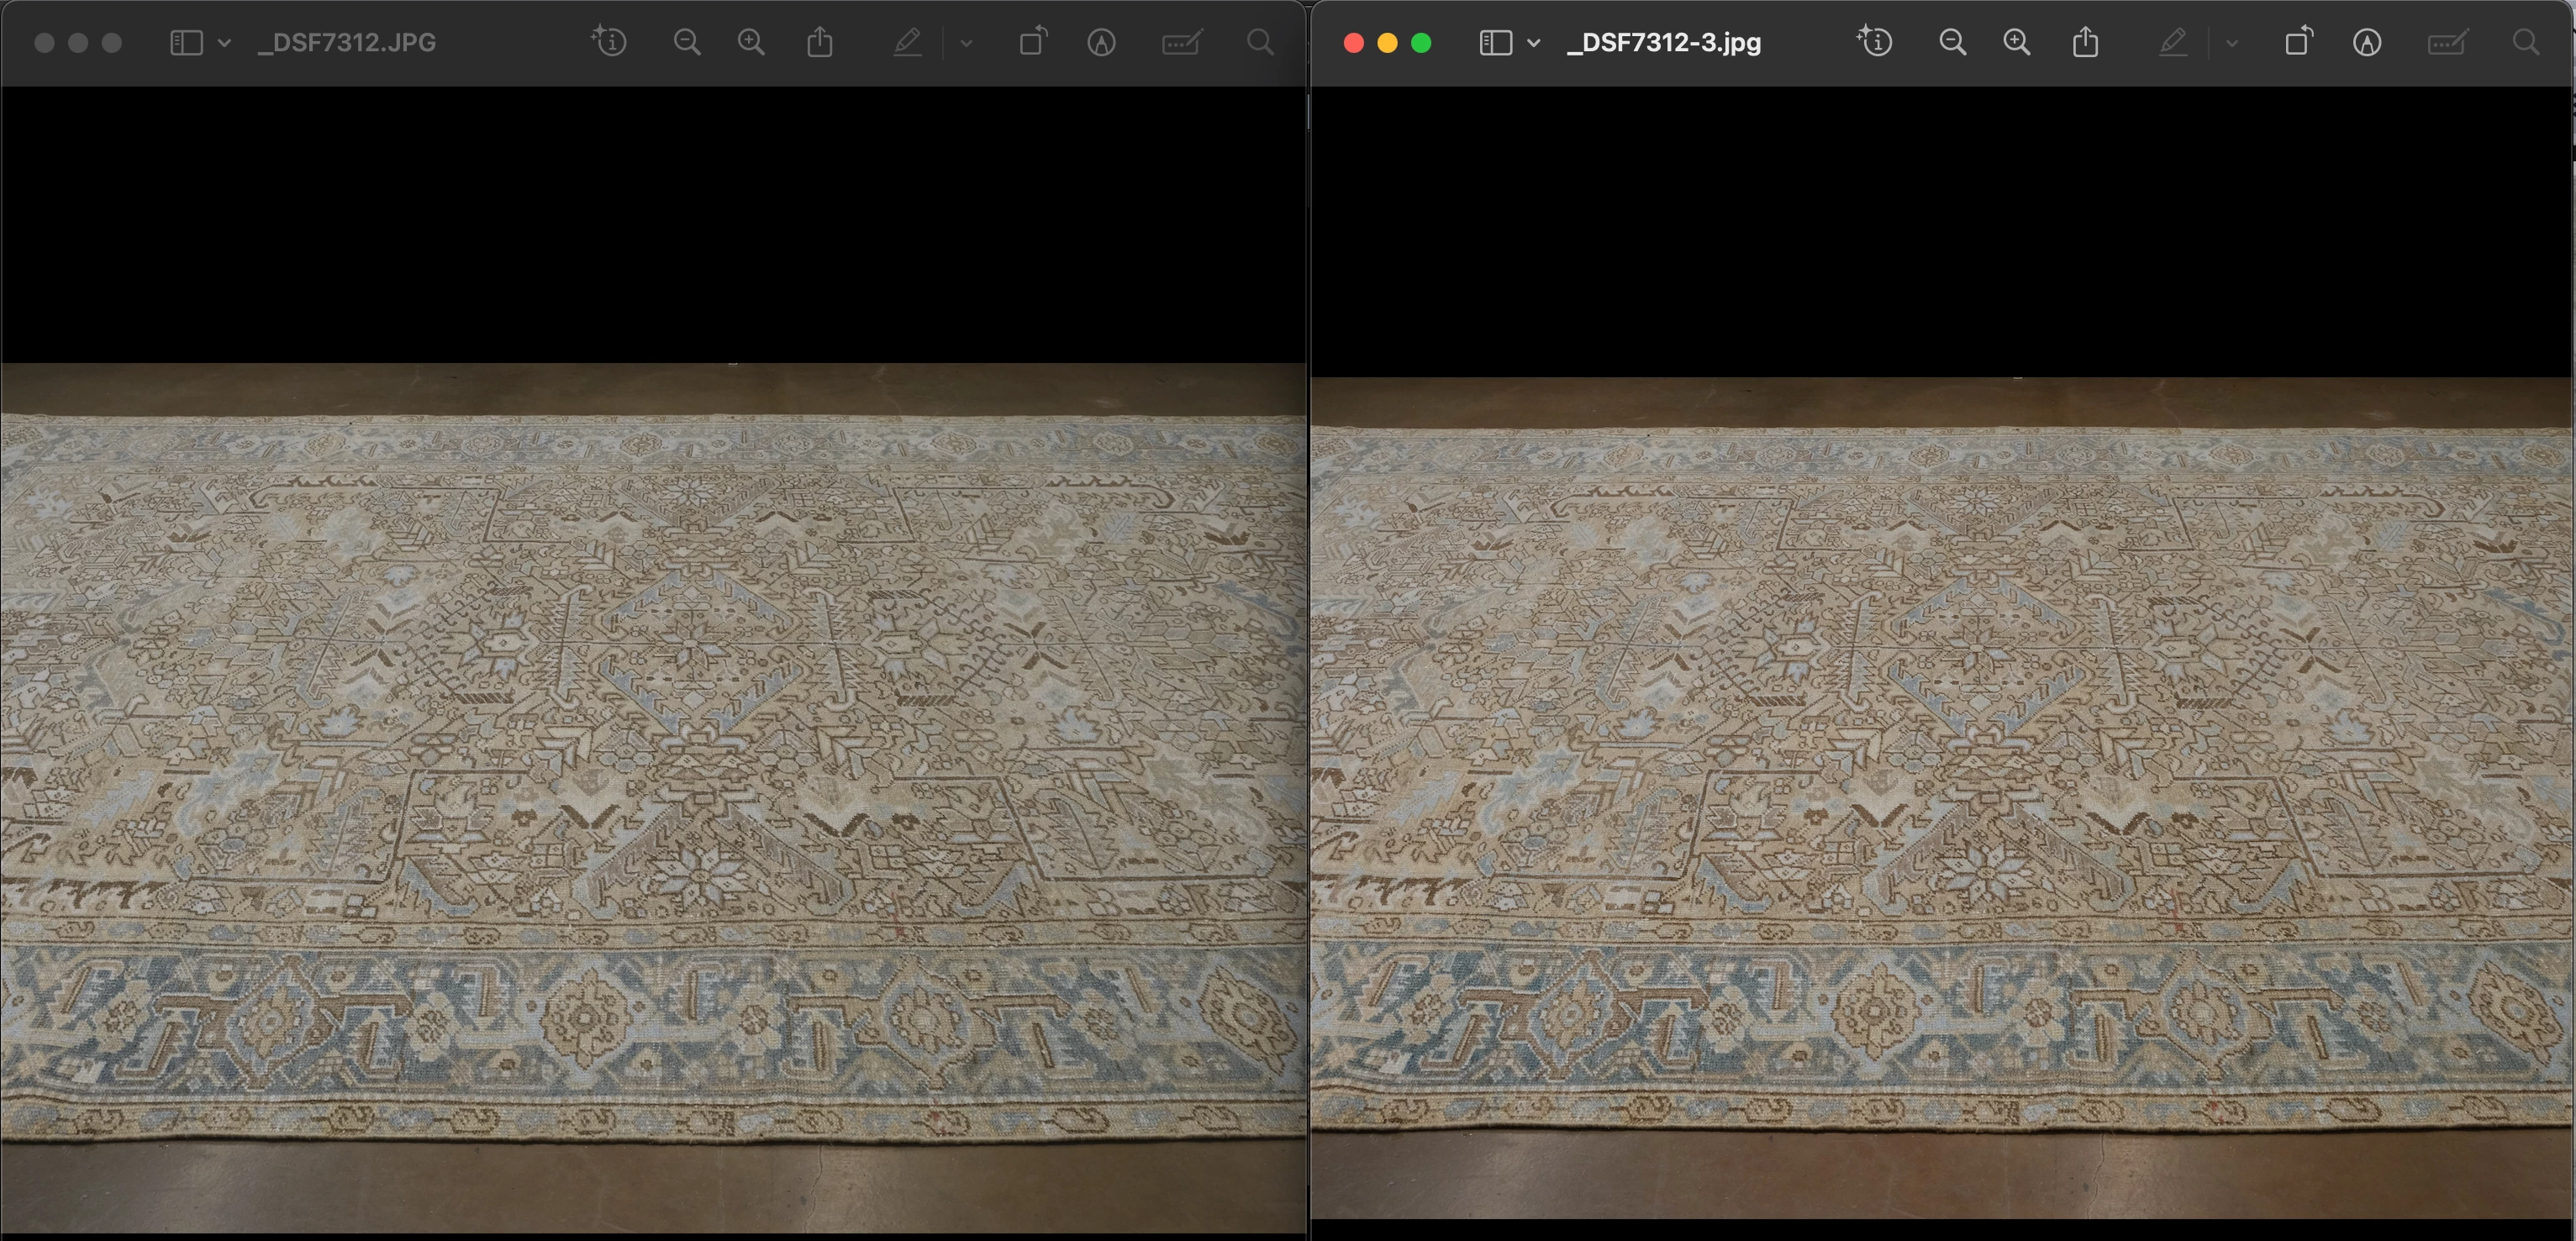Toggle the sidebar in _DSF7312-3.jpg window
The width and height of the screenshot is (2576, 1241).
point(1495,42)
